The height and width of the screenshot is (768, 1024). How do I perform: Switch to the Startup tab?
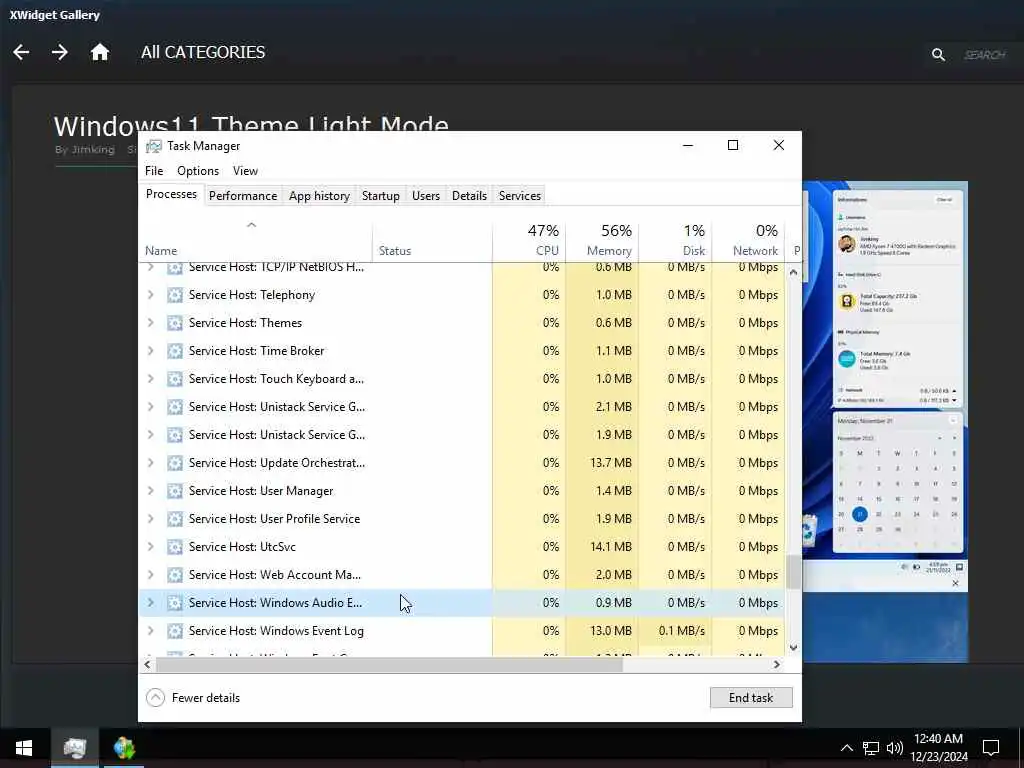pos(381,196)
